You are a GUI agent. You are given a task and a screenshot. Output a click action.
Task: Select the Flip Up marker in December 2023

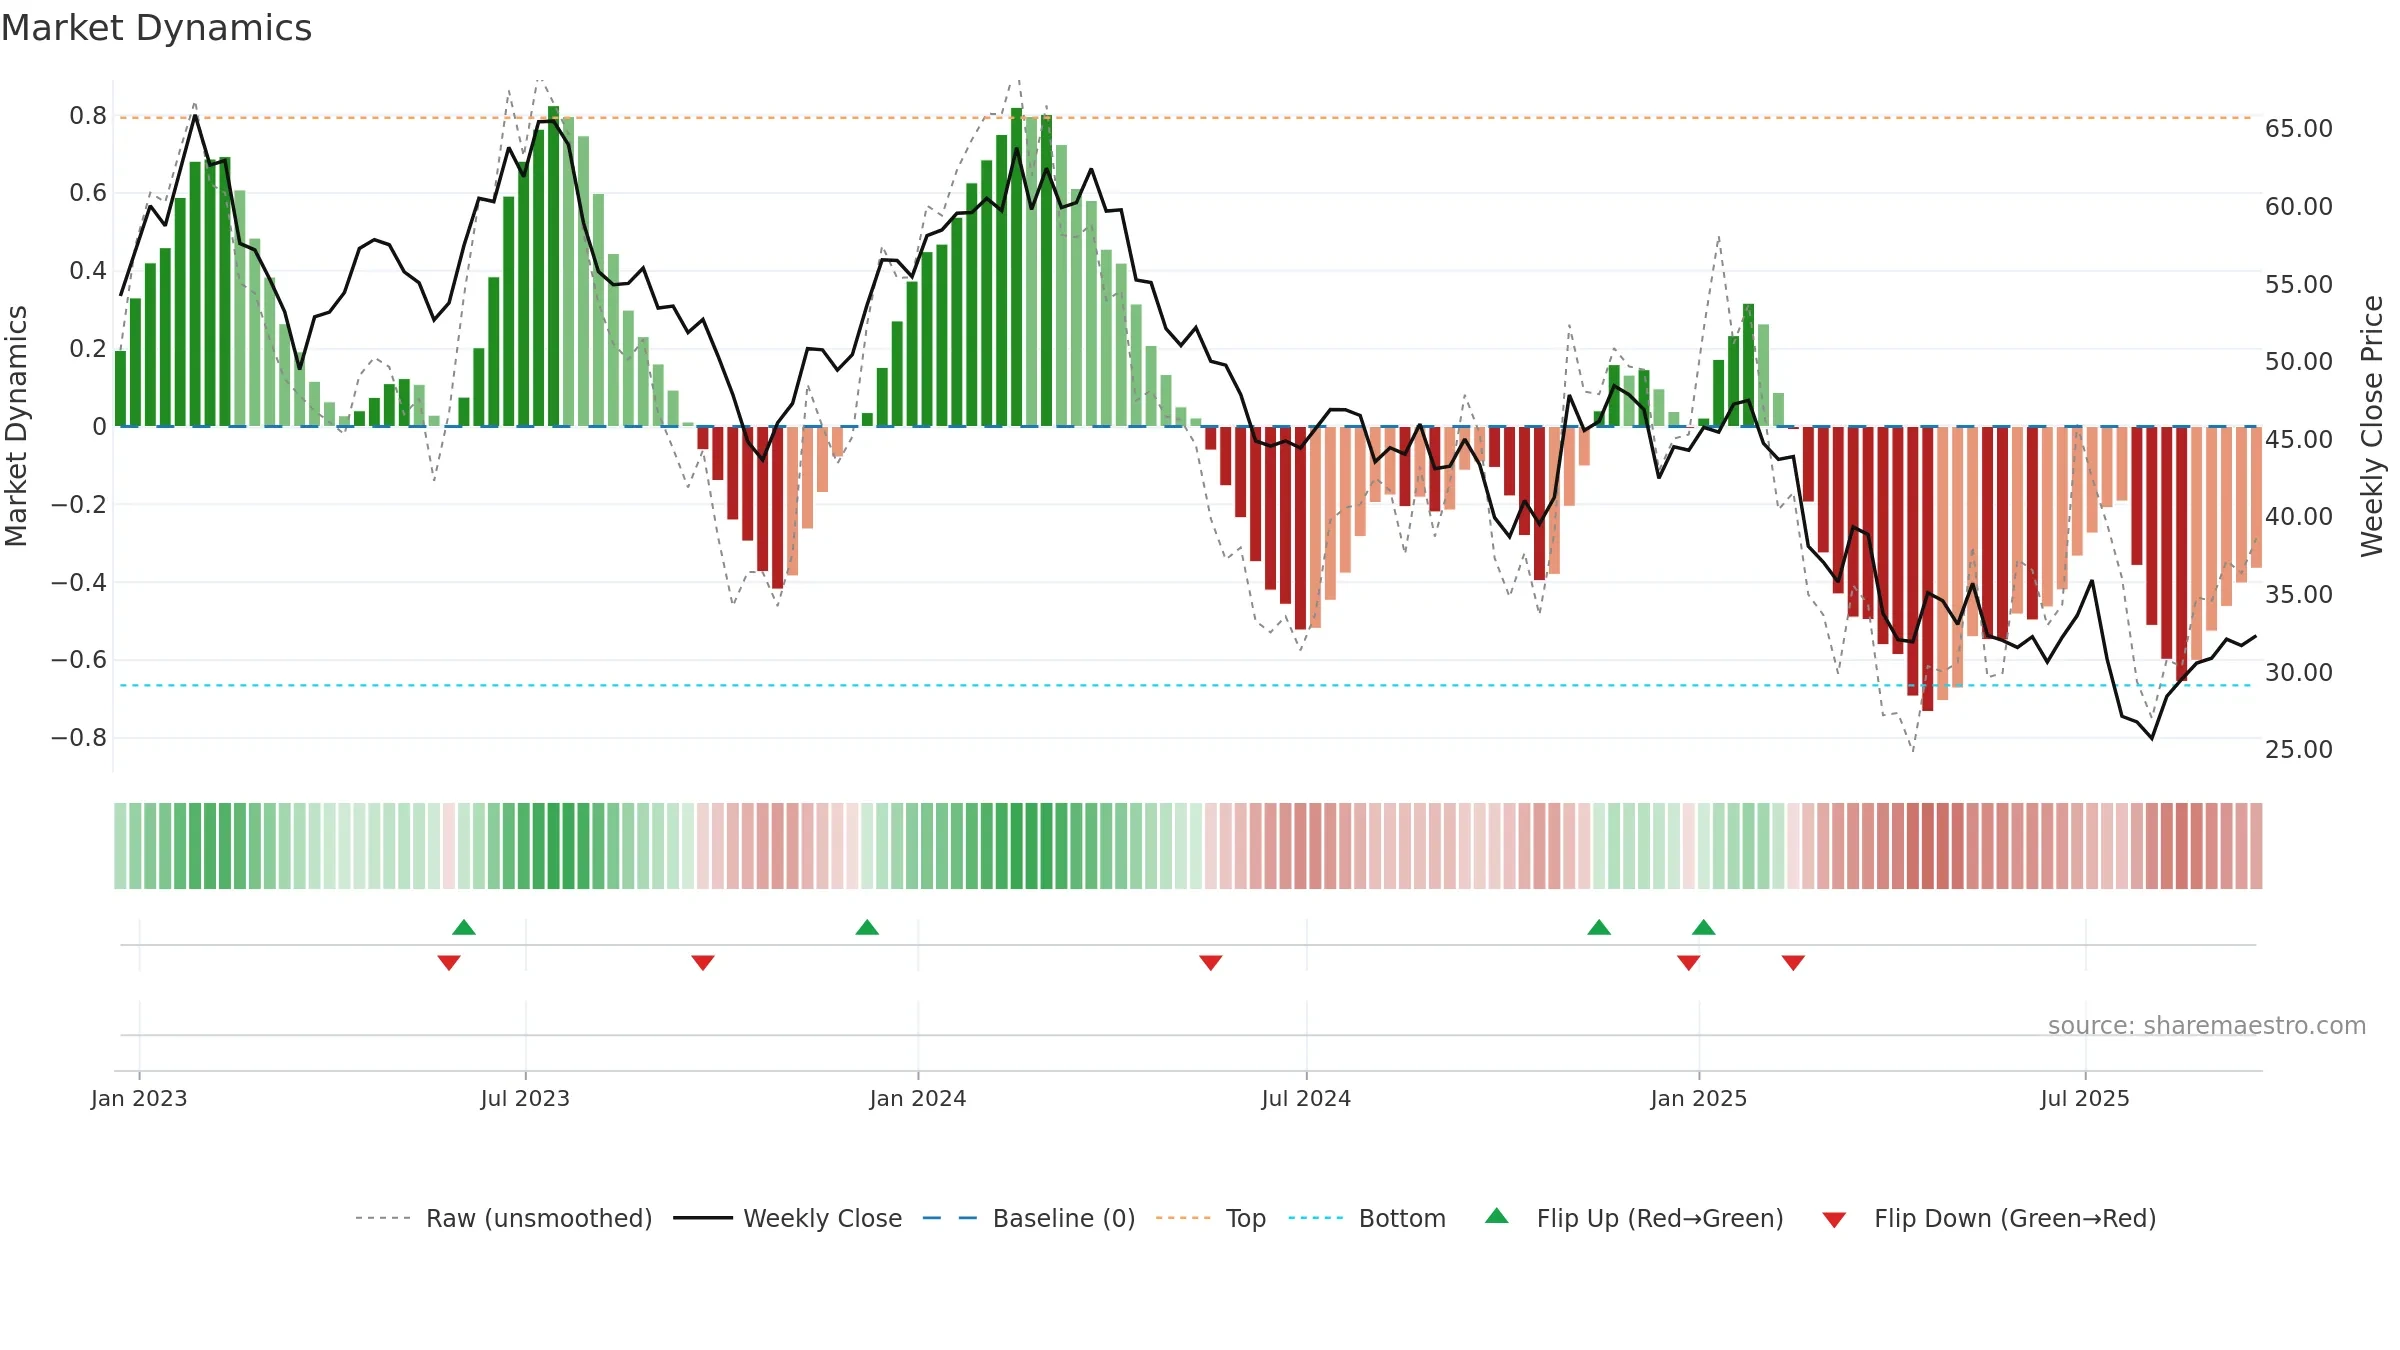point(867,927)
